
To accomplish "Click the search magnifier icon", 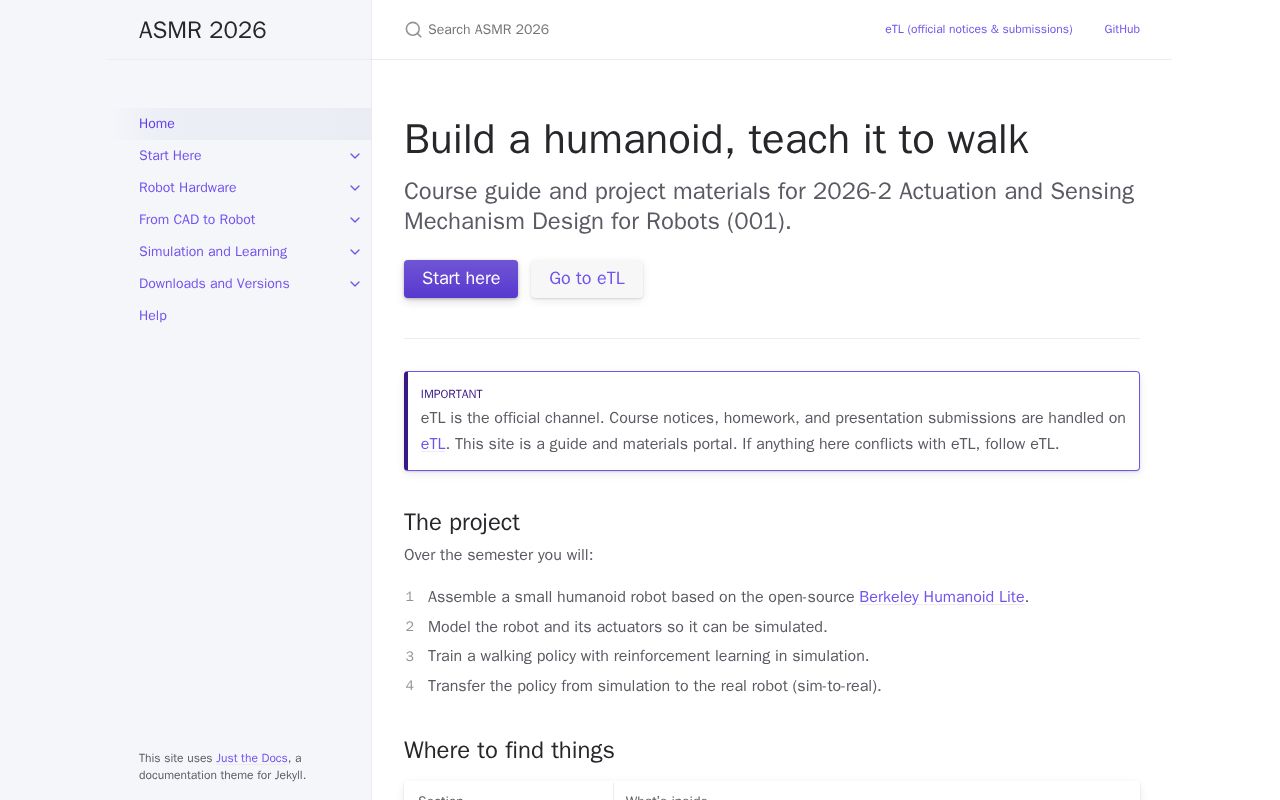I will click(413, 30).
